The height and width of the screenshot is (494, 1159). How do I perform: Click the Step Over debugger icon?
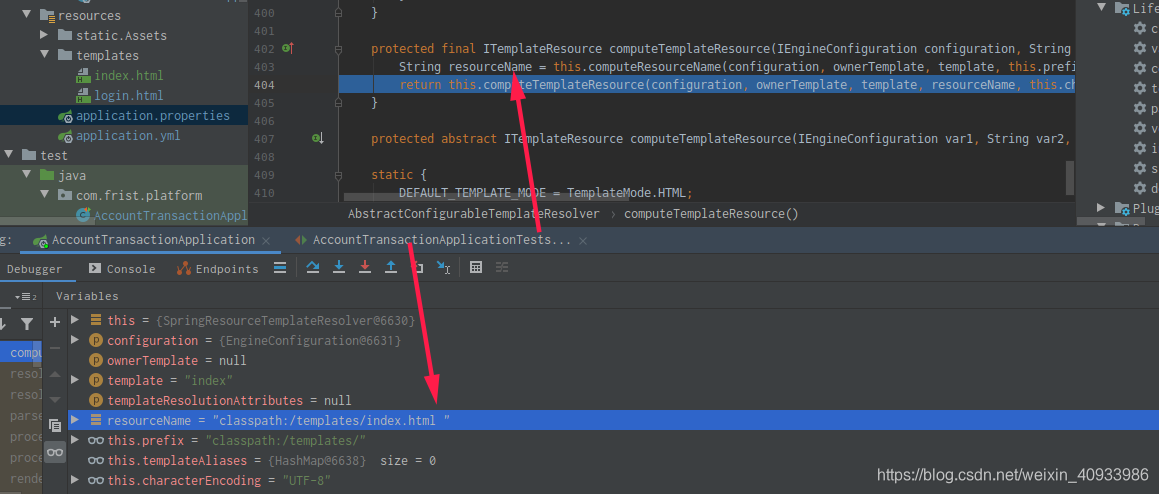[313, 268]
